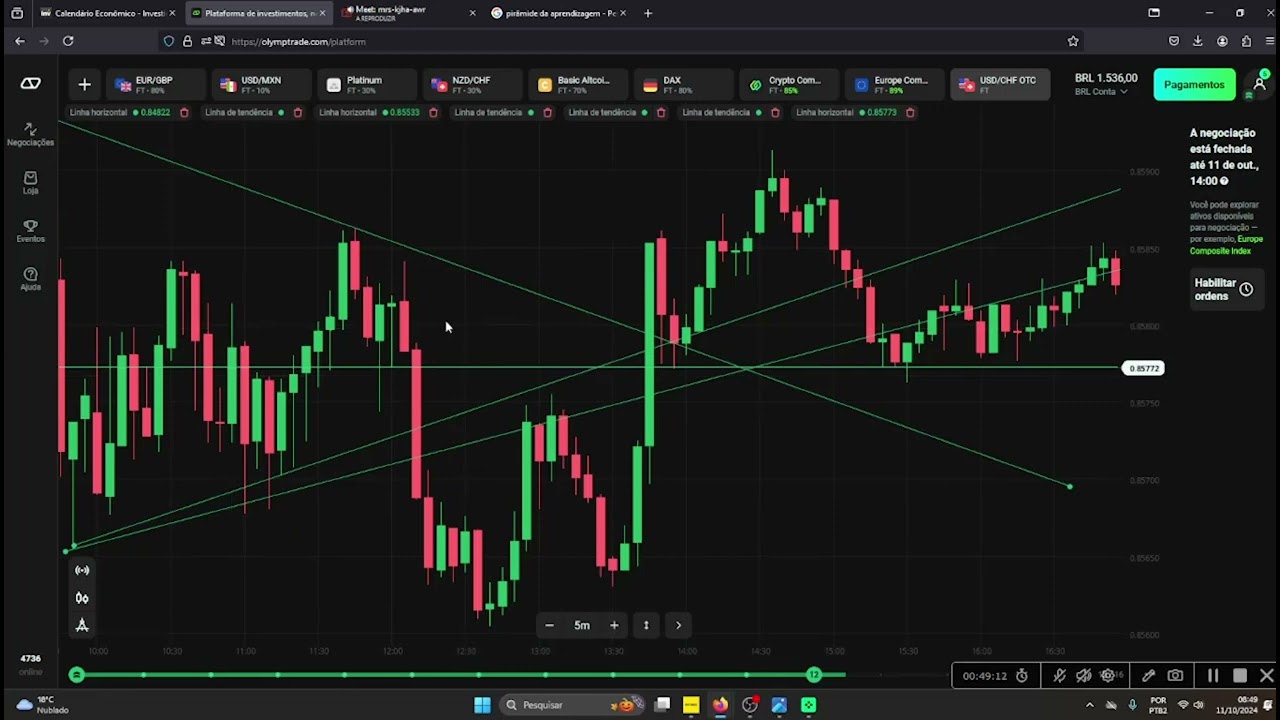Show hidden system tray icons
The width and height of the screenshot is (1280, 720).
[1090, 705]
